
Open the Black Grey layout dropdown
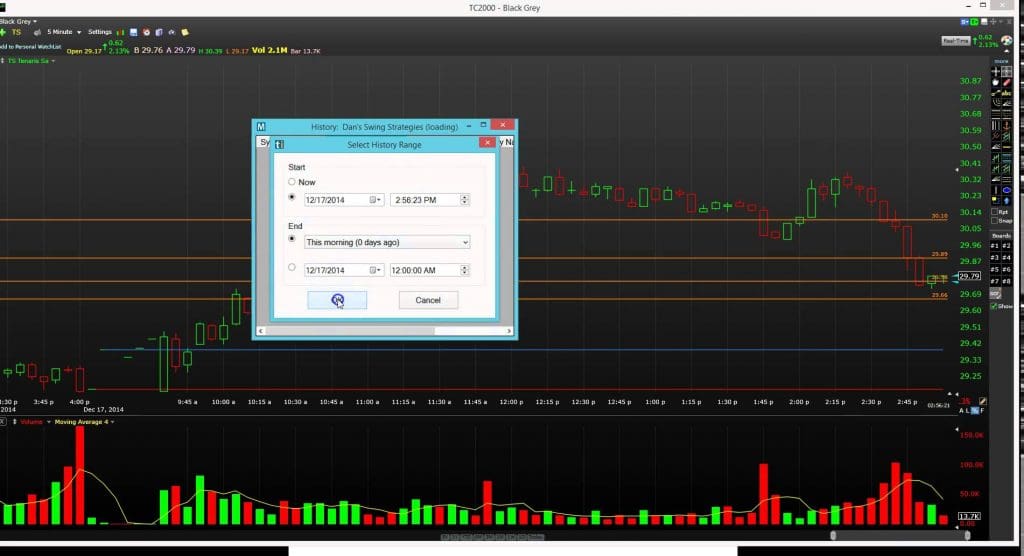click(x=18, y=22)
